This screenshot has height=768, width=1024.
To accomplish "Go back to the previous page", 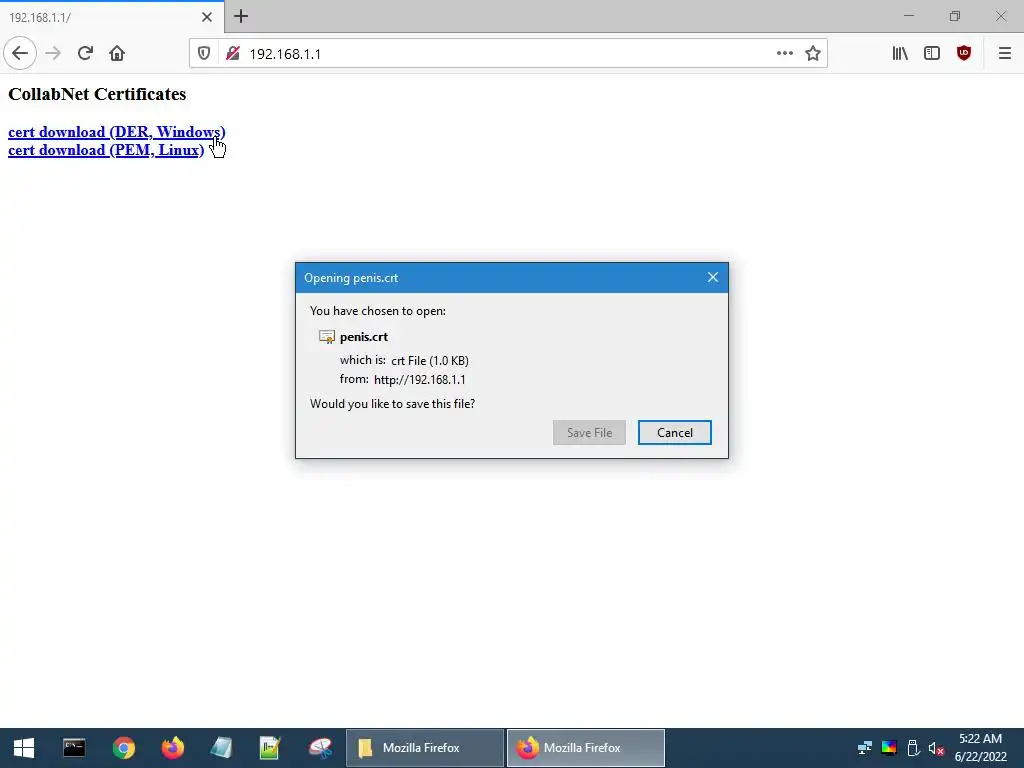I will click(20, 53).
